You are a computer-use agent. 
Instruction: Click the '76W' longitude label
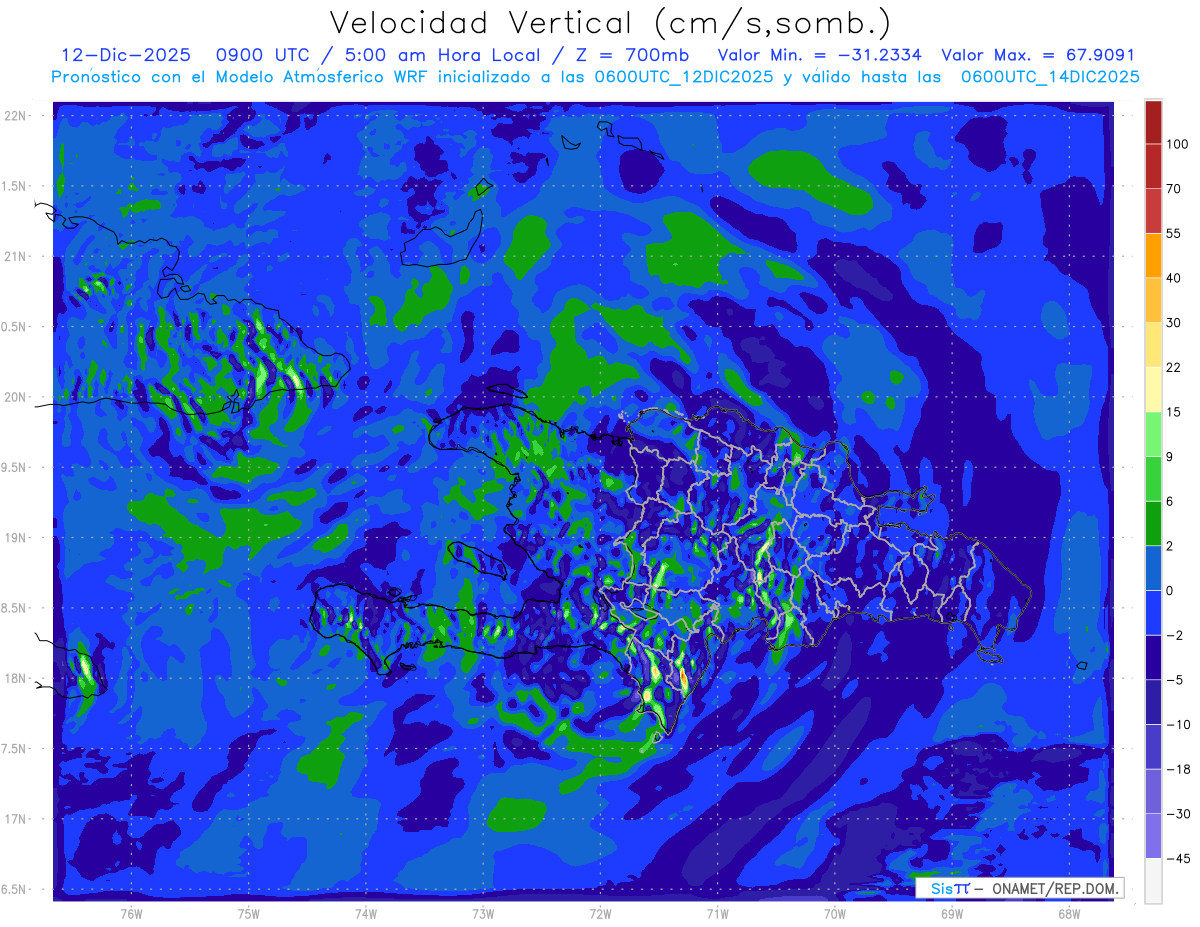pyautogui.click(x=131, y=913)
